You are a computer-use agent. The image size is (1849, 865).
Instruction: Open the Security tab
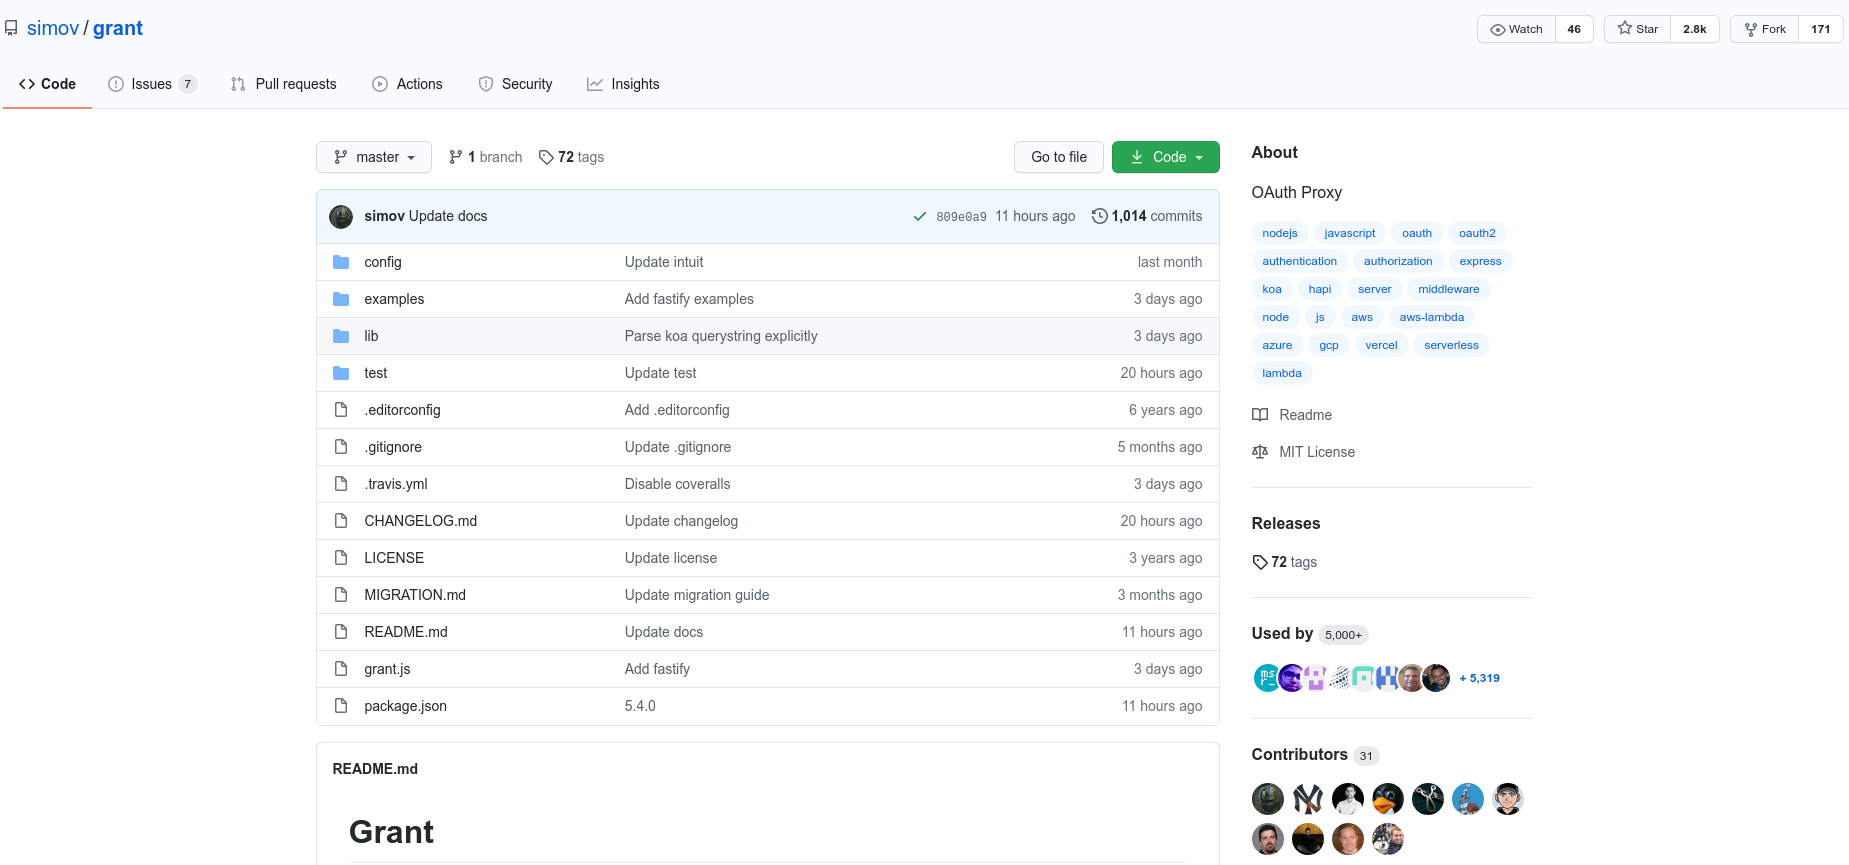(x=515, y=84)
